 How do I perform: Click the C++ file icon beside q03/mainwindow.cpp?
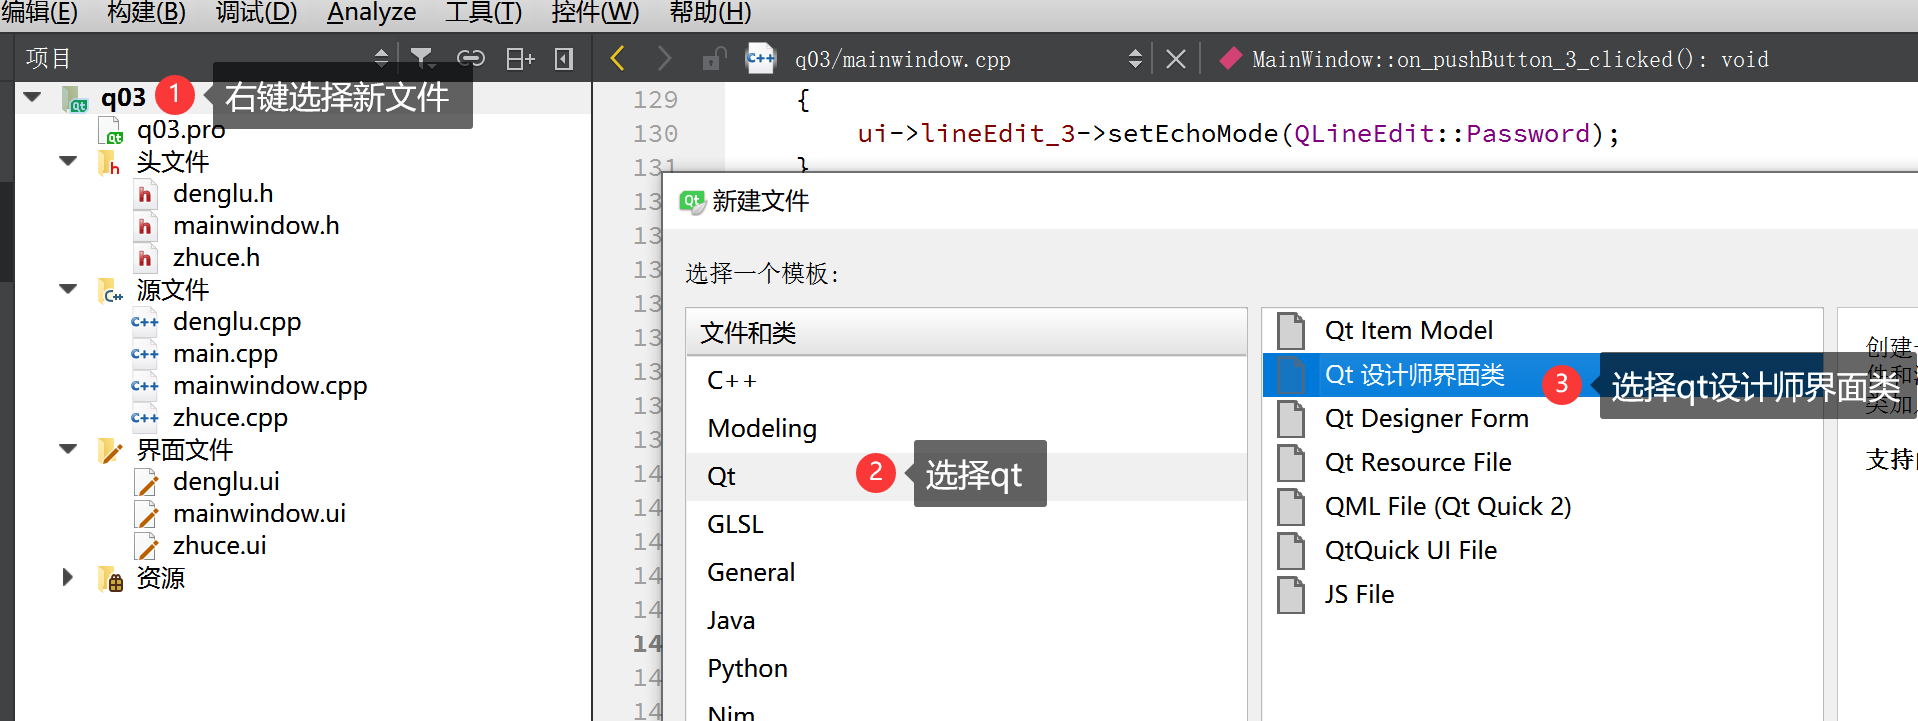click(761, 59)
